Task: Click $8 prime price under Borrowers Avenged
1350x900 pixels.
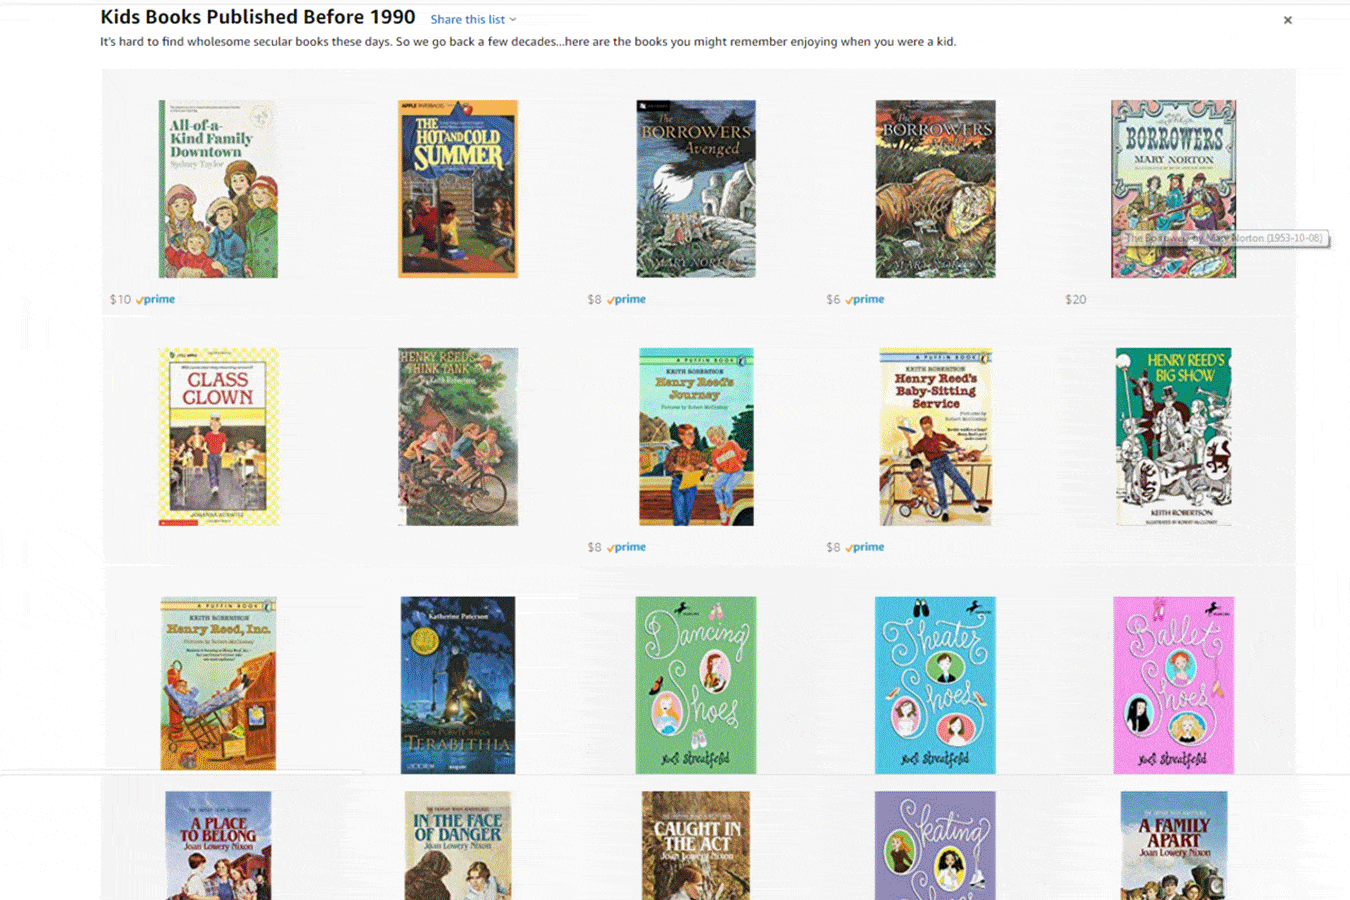Action: tap(616, 299)
